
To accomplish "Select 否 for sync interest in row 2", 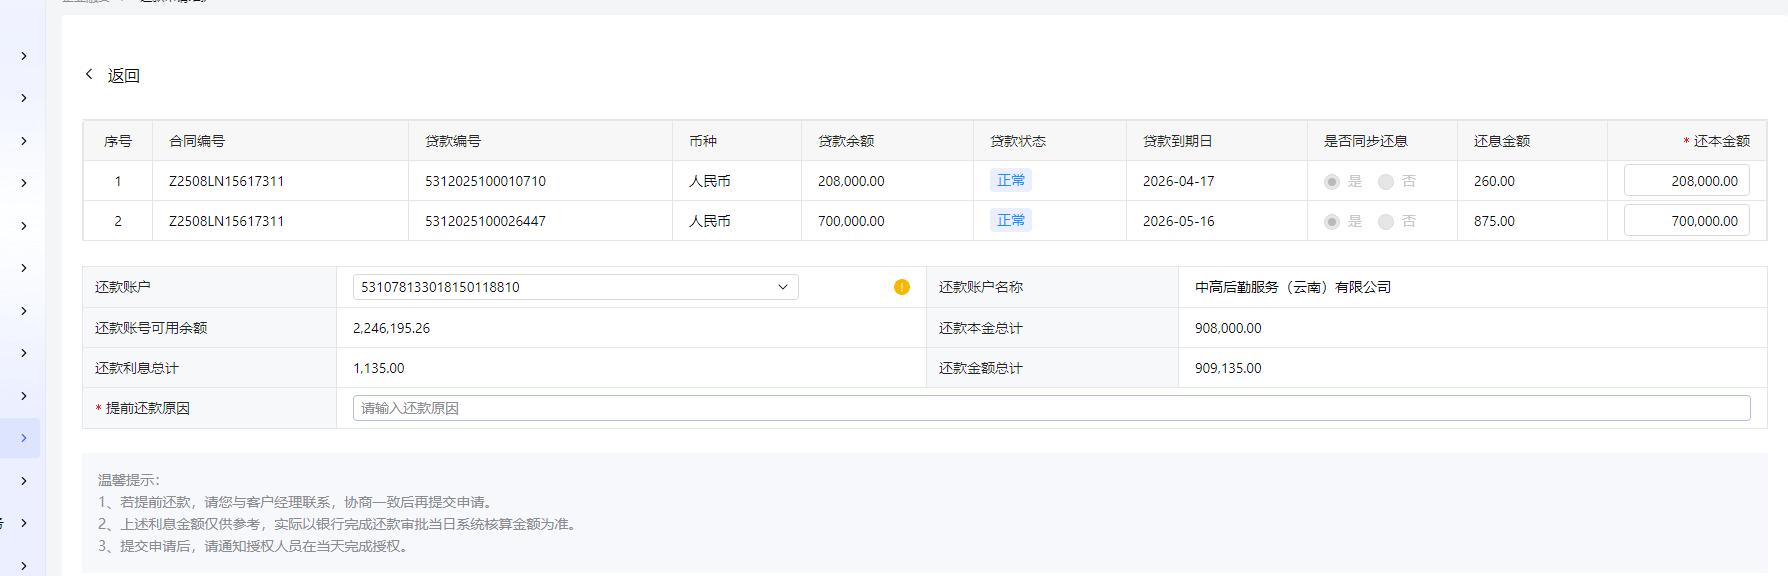I will [x=1385, y=222].
